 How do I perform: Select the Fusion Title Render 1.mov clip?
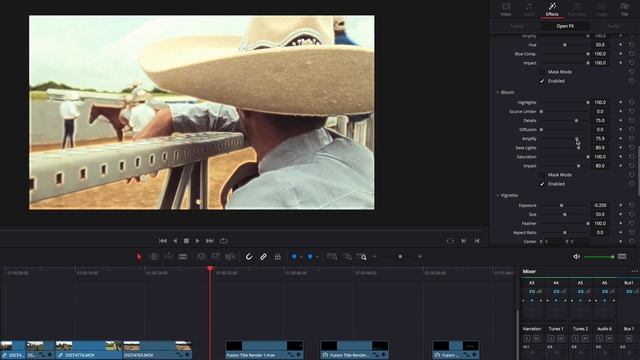264,350
